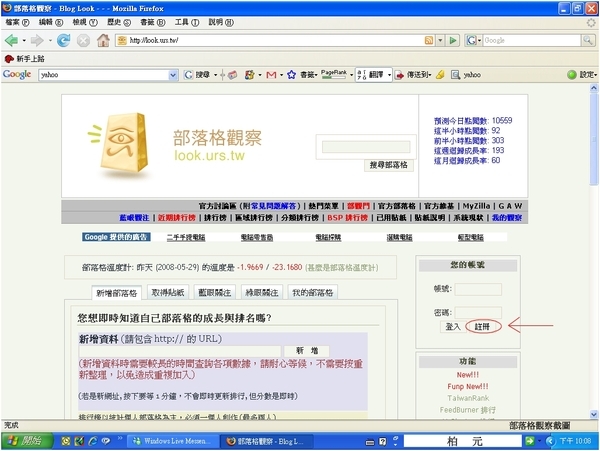This screenshot has width=600, height=451.
Task: Open the 近期排行榜 link
Action: (x=177, y=218)
